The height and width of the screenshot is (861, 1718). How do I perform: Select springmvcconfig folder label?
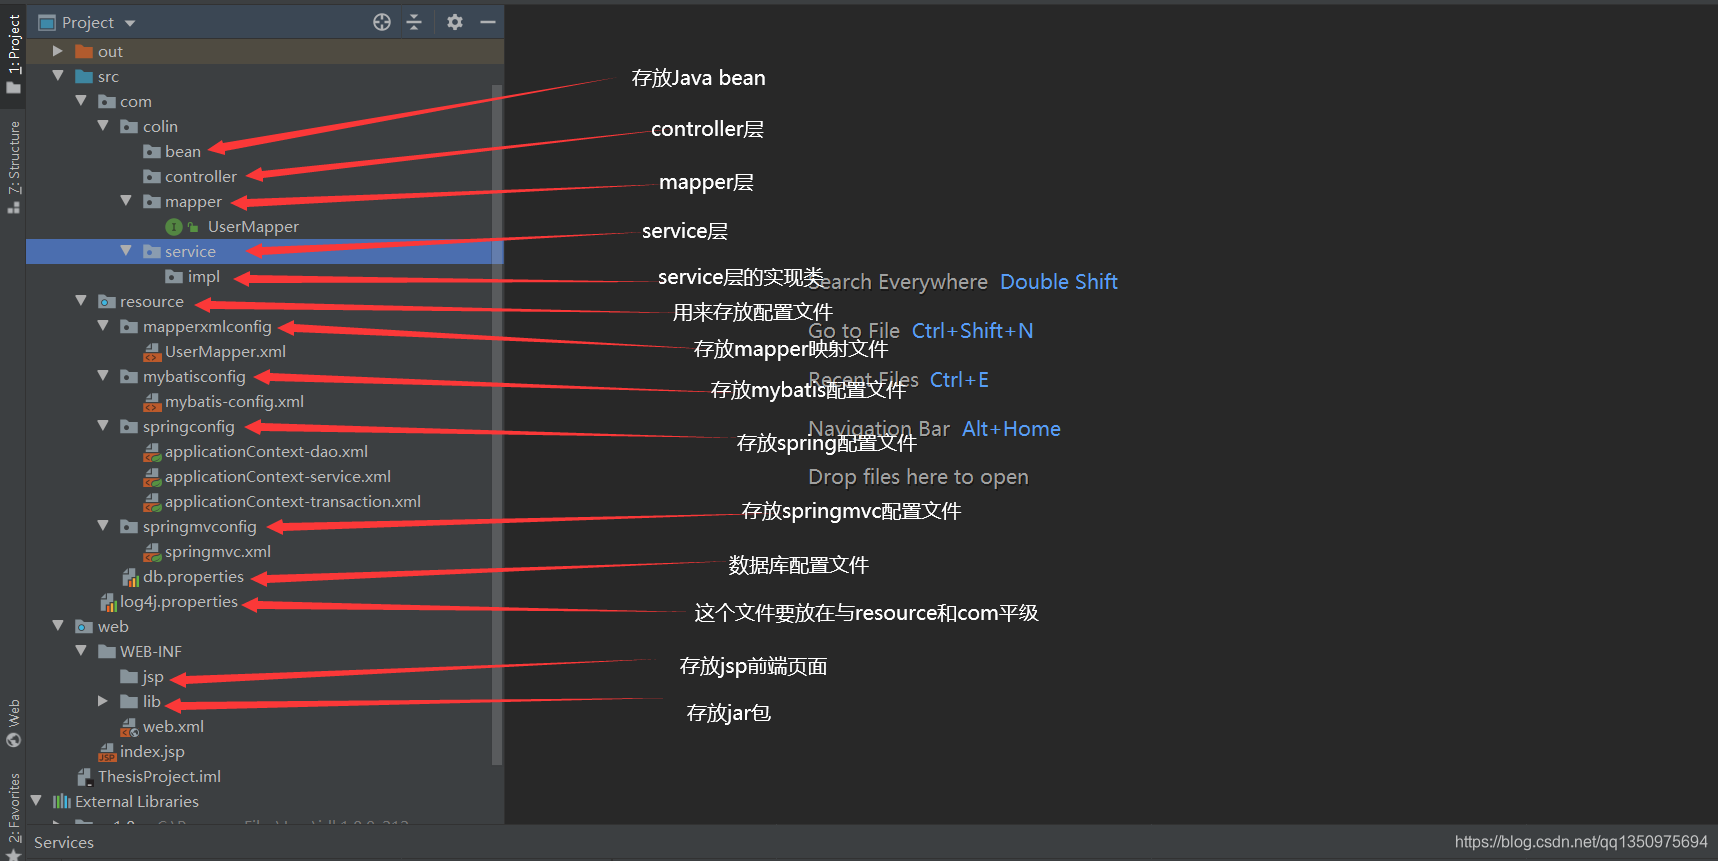(200, 526)
